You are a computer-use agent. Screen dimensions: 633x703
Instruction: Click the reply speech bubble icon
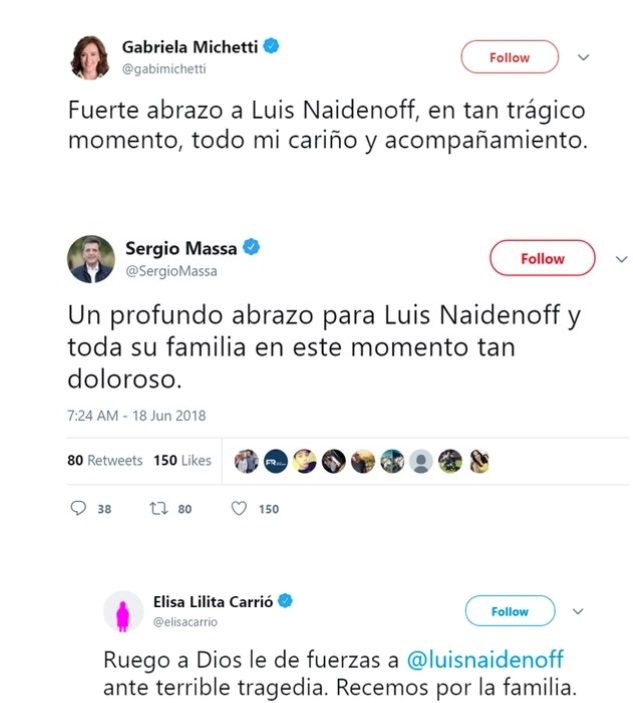(x=80, y=508)
